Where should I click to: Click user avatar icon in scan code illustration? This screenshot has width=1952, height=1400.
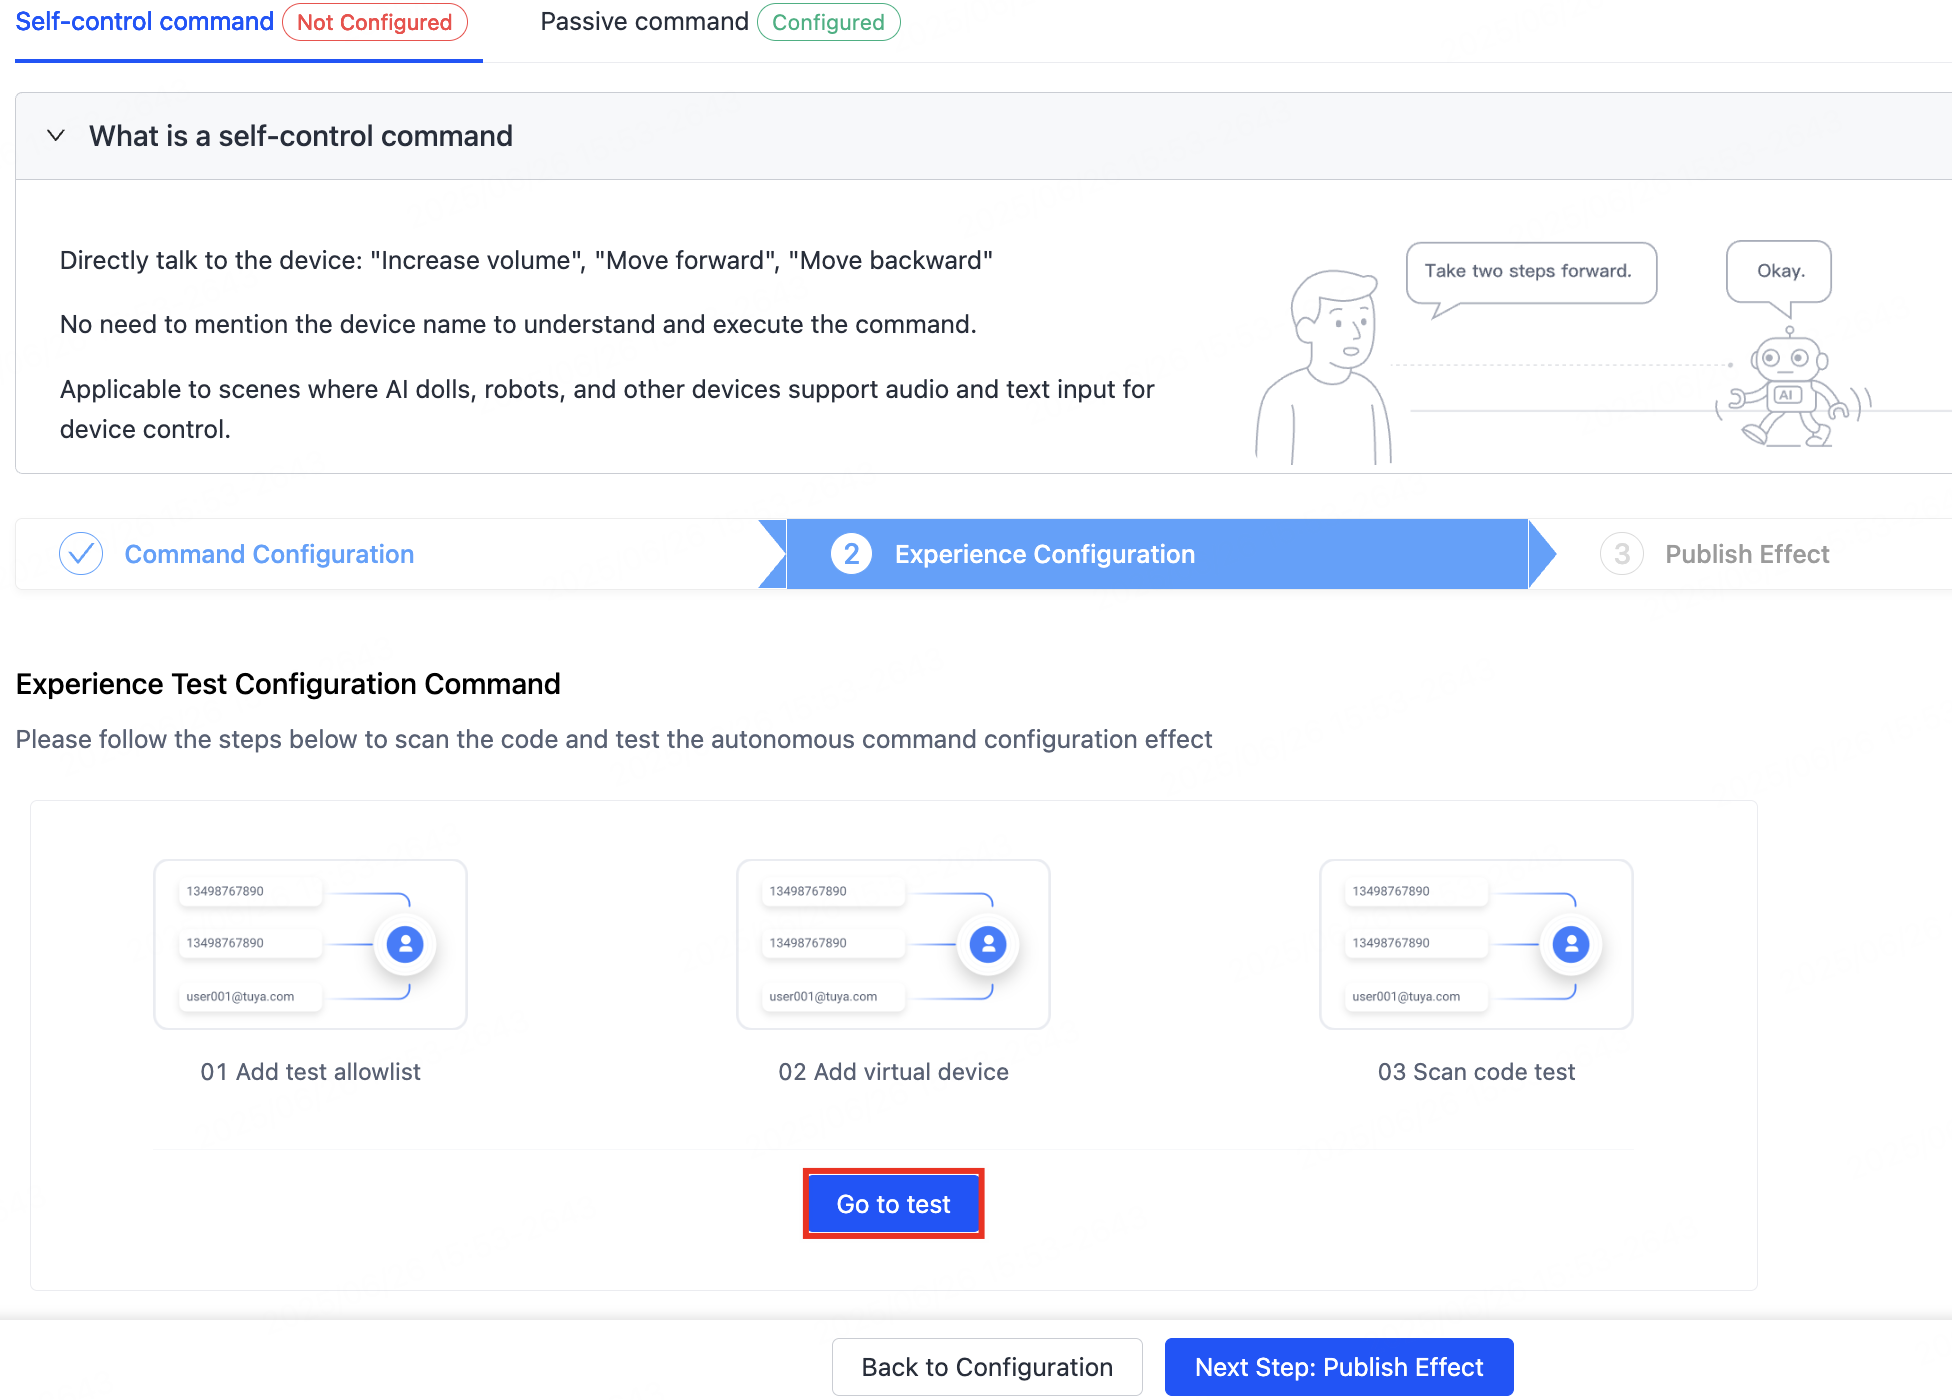(x=1571, y=944)
